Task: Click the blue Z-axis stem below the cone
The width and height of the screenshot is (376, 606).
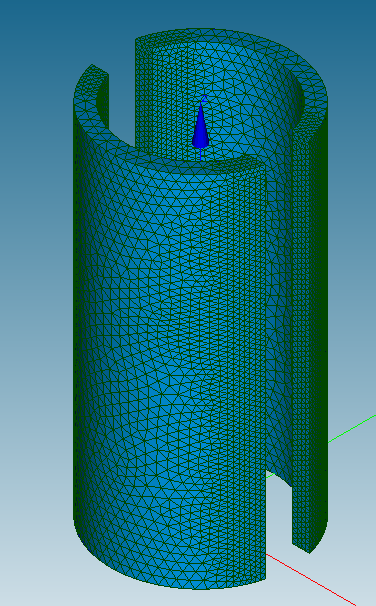Action: point(201,154)
